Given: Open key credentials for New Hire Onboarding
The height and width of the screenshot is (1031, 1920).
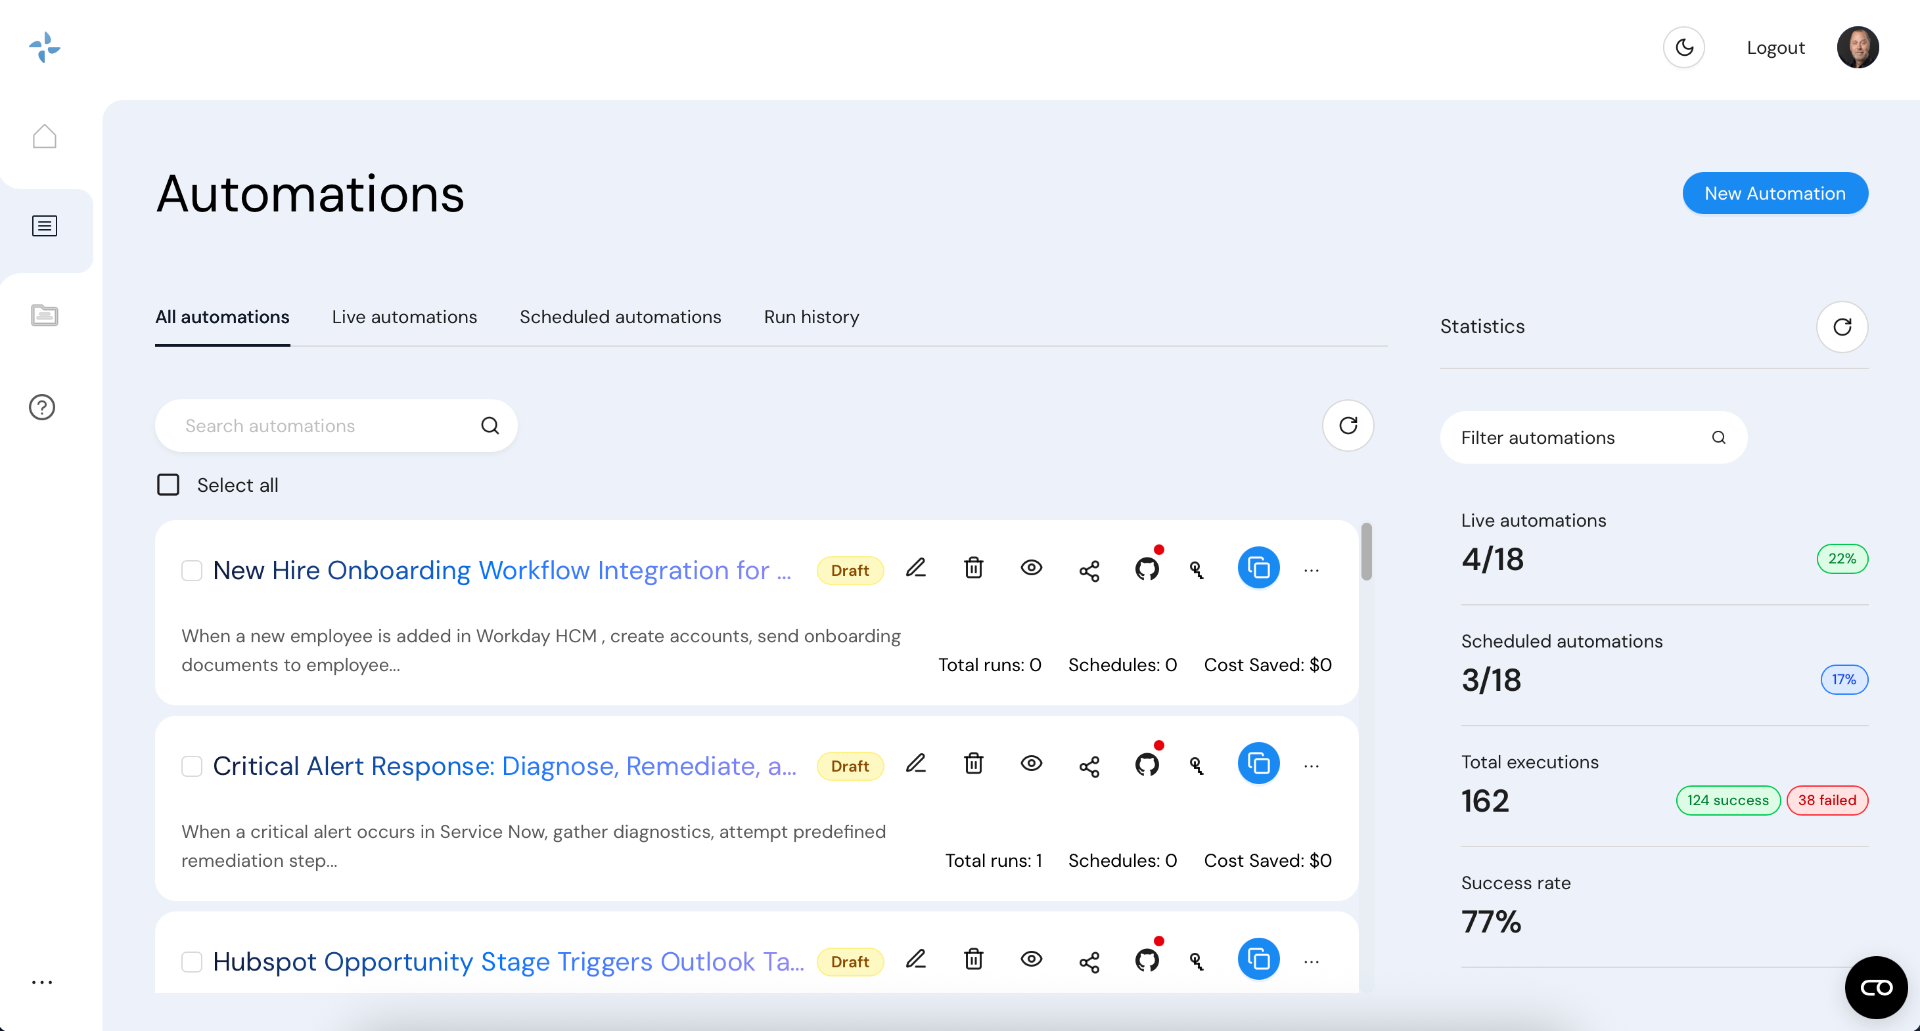Looking at the screenshot, I should point(1197,571).
